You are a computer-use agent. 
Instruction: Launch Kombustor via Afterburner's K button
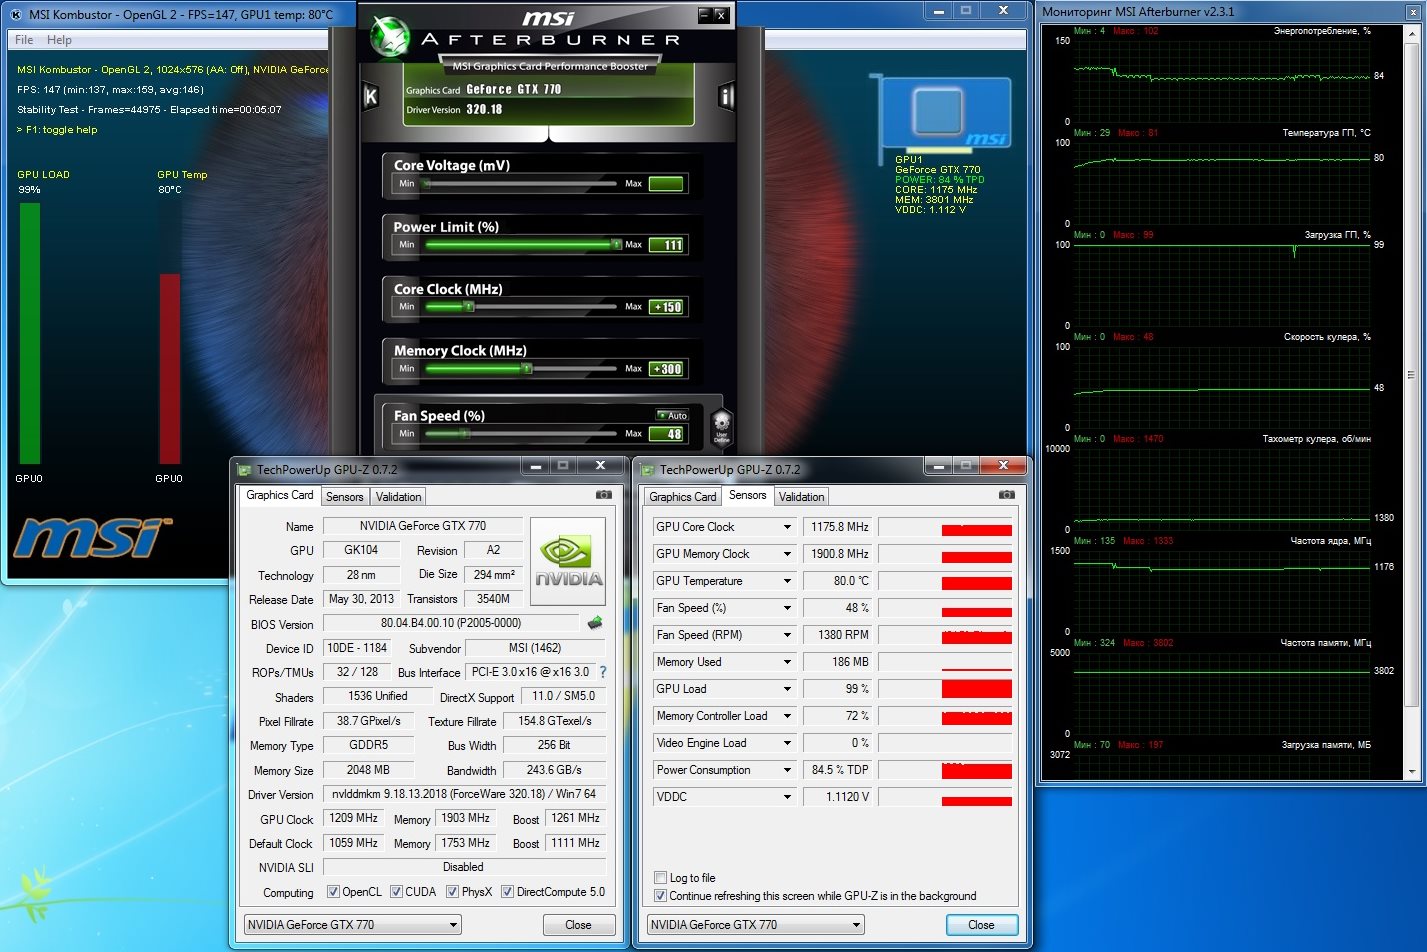370,96
